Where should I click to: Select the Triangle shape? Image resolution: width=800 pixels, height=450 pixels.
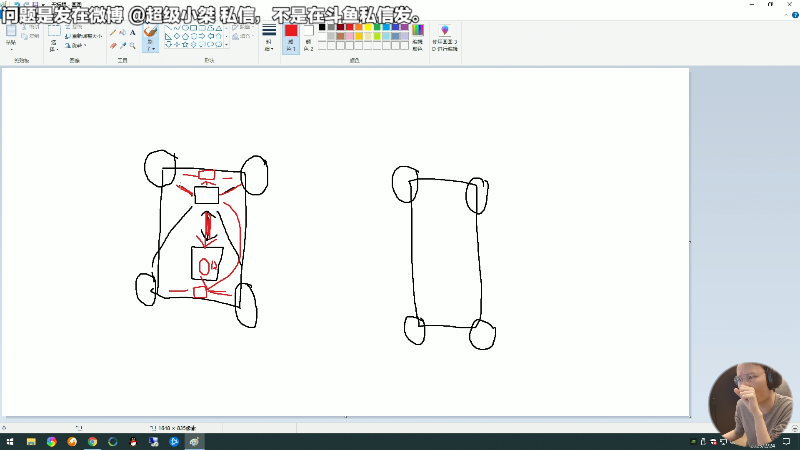[219, 28]
